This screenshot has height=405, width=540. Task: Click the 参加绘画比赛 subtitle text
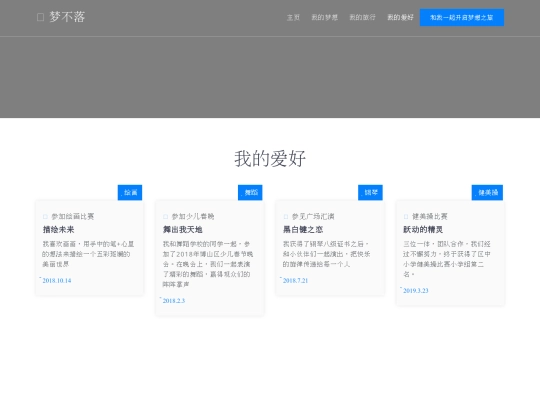tap(73, 217)
